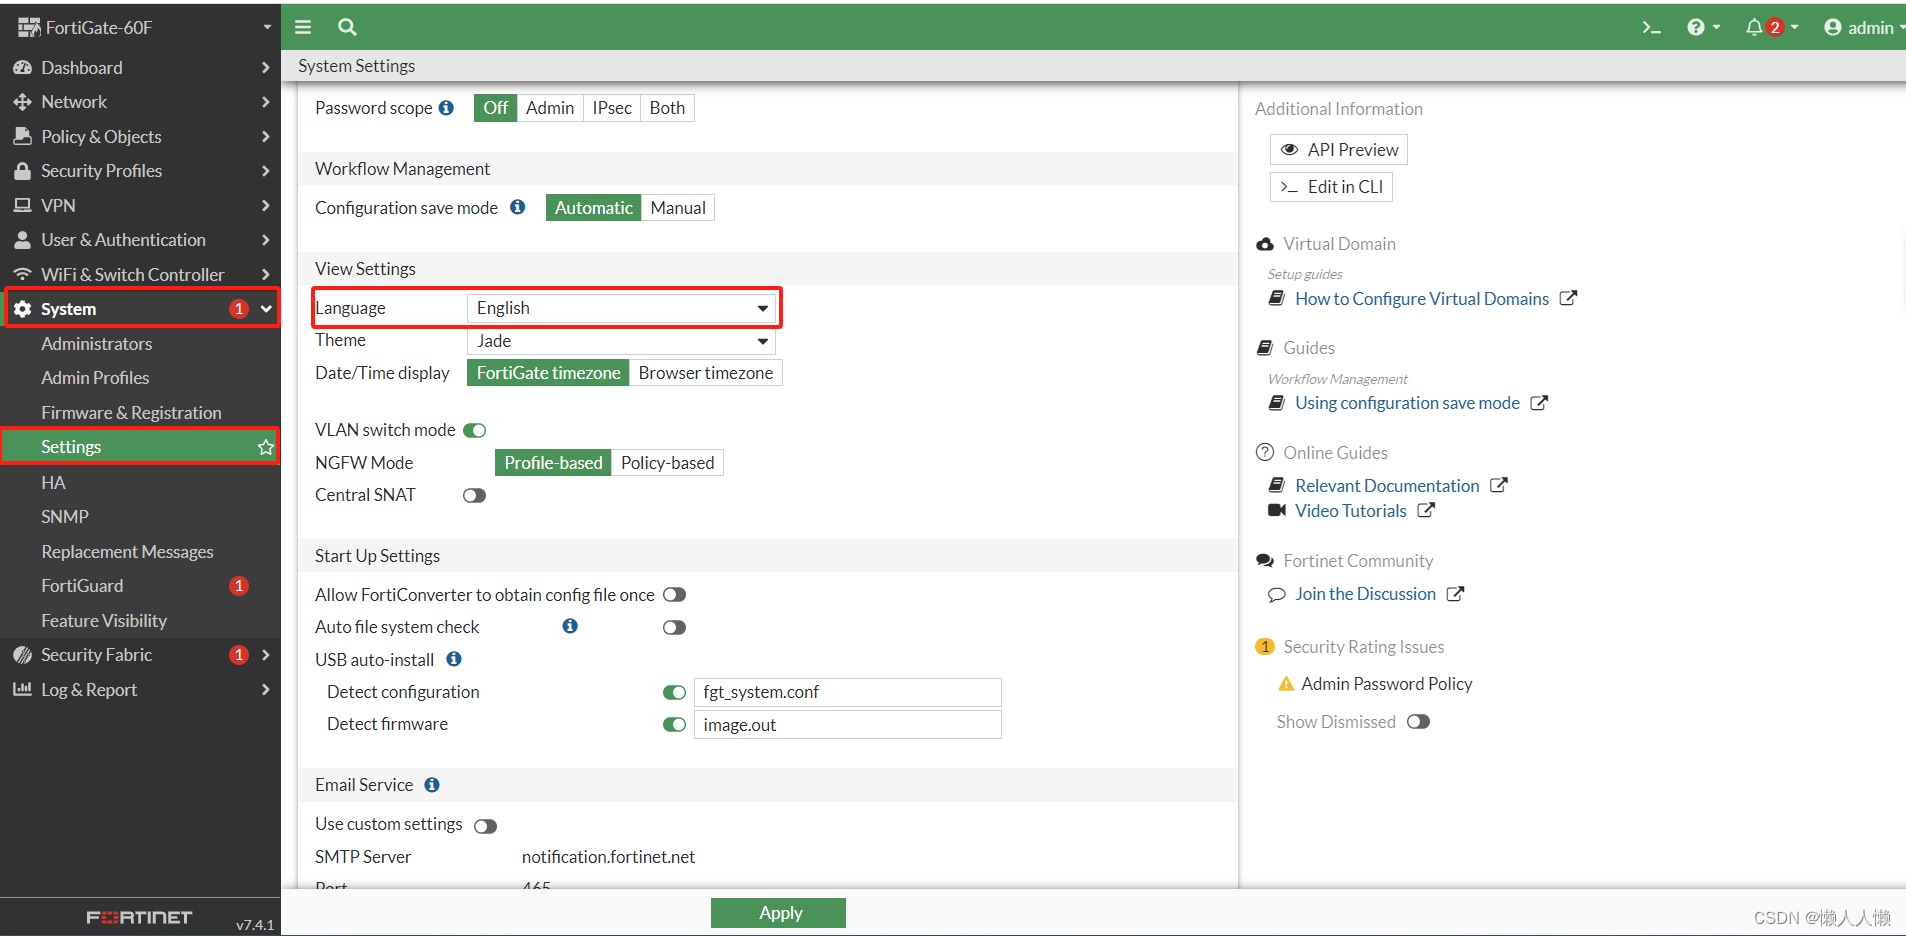1906x936 pixels.
Task: Click external link icon beside Join the Discussion
Action: (1455, 594)
